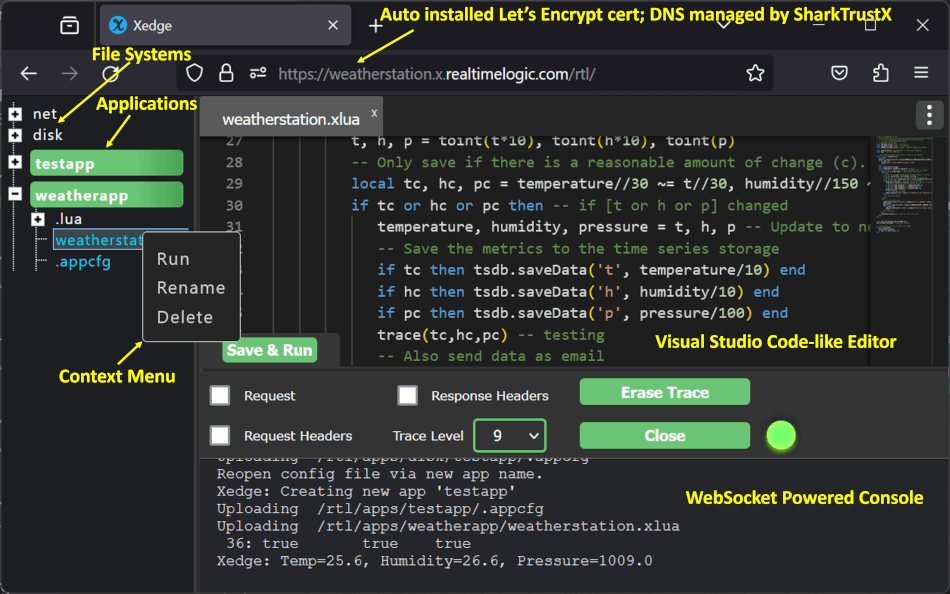950x594 pixels.
Task: Enable the Response Headers checkbox
Action: pos(408,395)
